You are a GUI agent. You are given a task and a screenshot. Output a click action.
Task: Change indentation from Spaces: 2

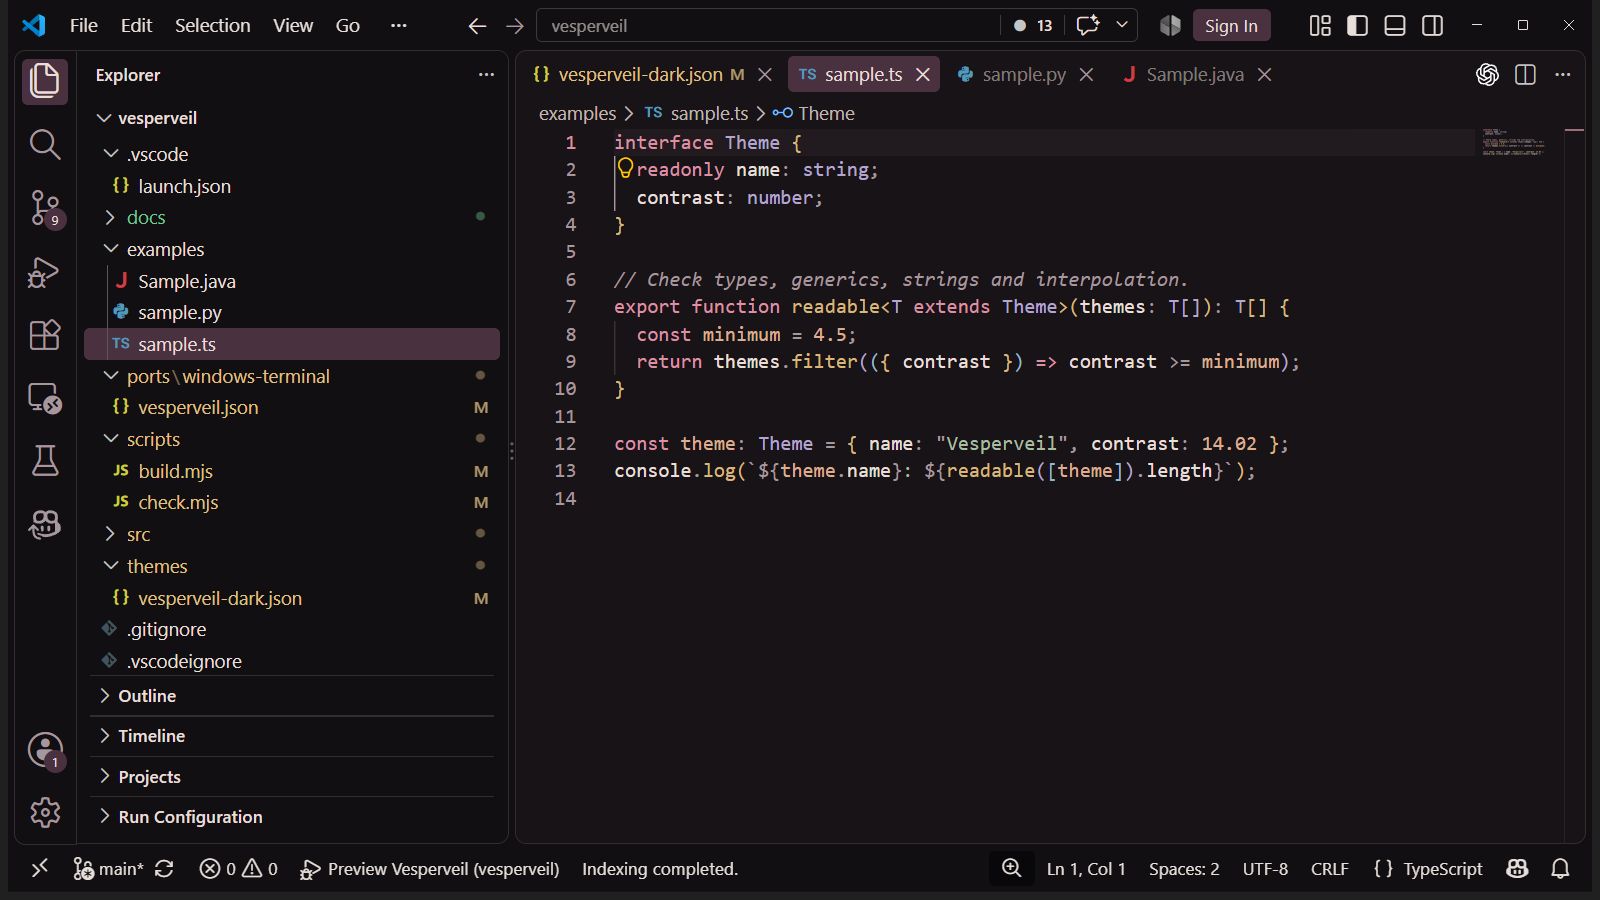coord(1184,869)
